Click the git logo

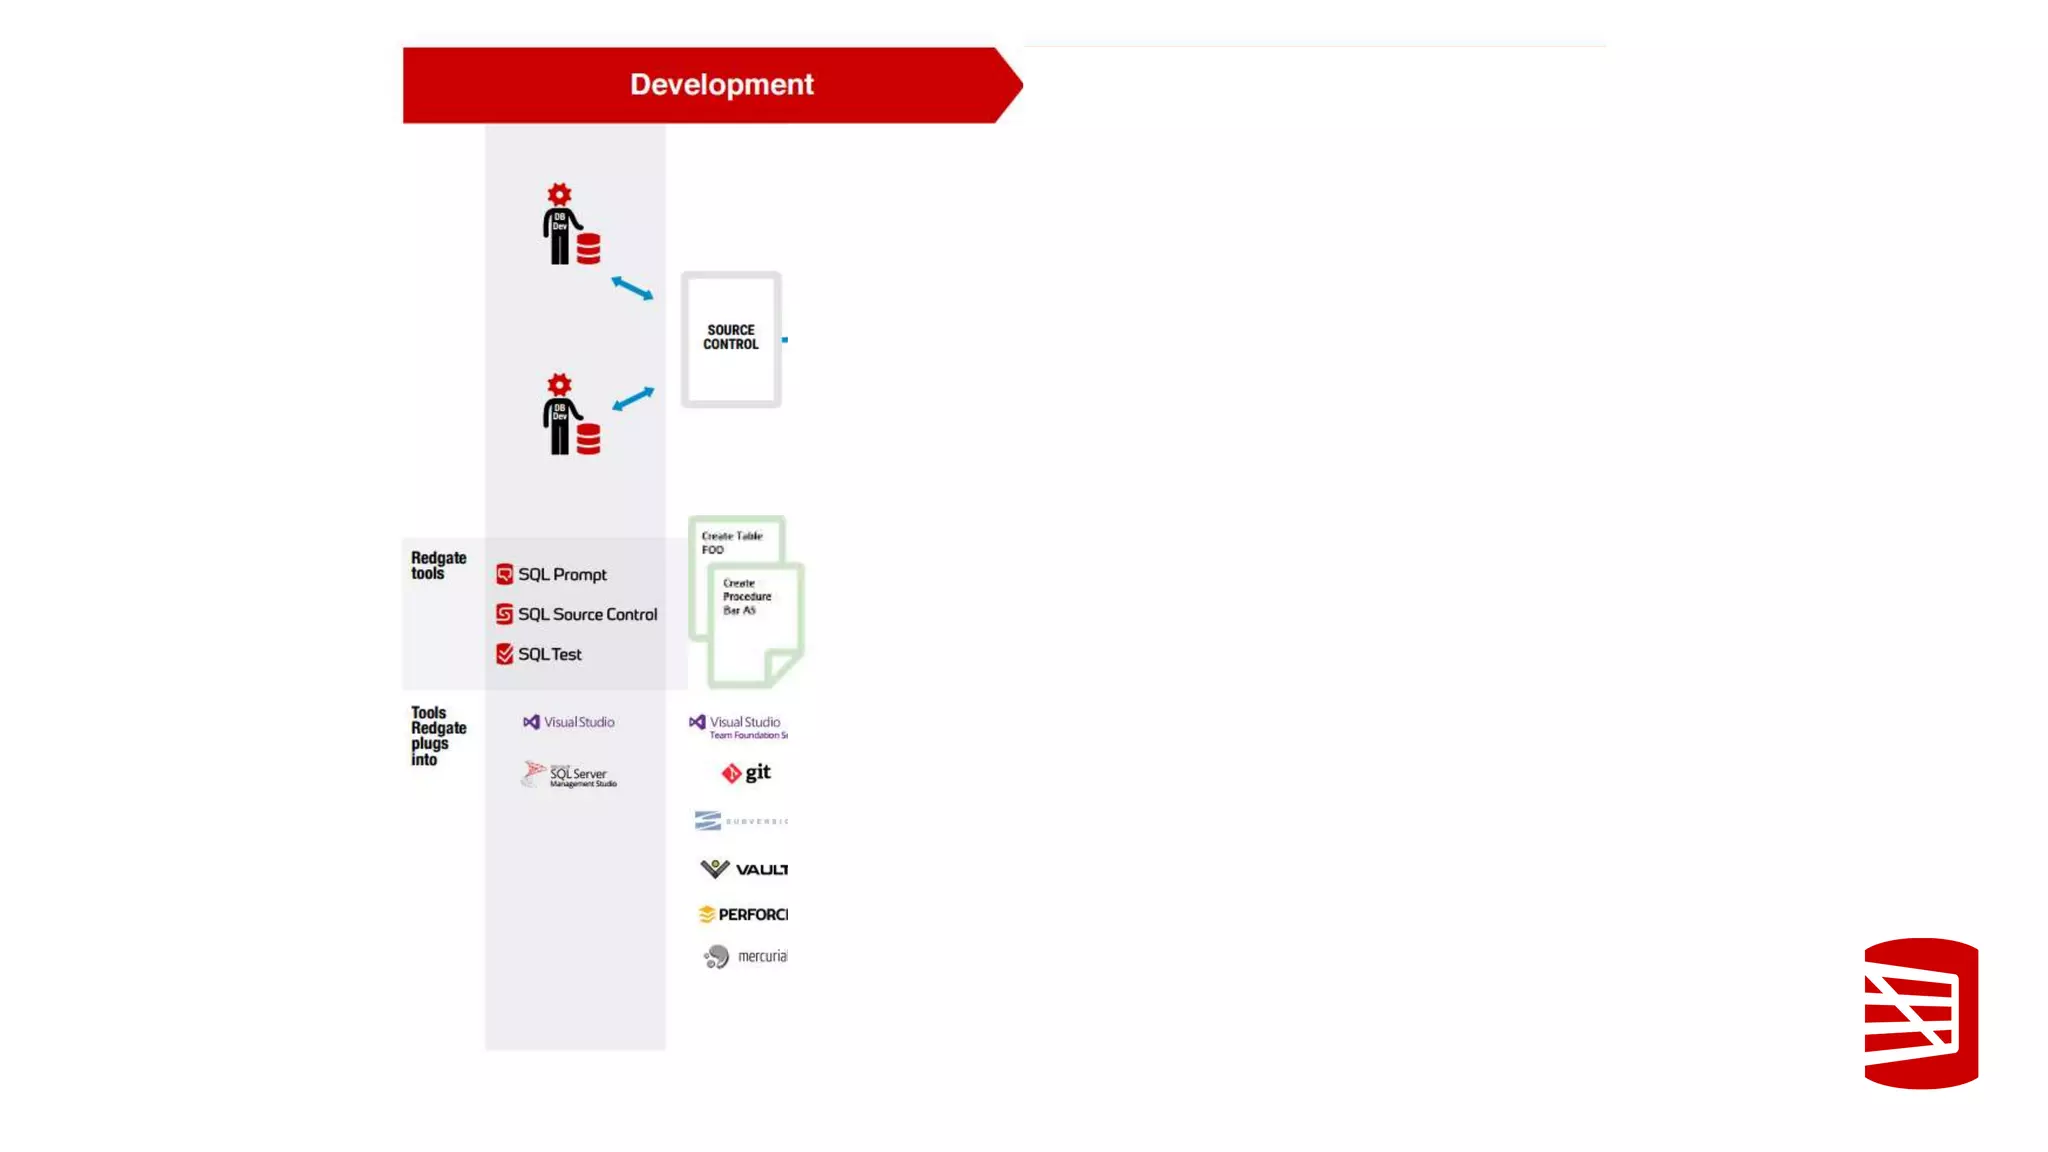(x=746, y=773)
